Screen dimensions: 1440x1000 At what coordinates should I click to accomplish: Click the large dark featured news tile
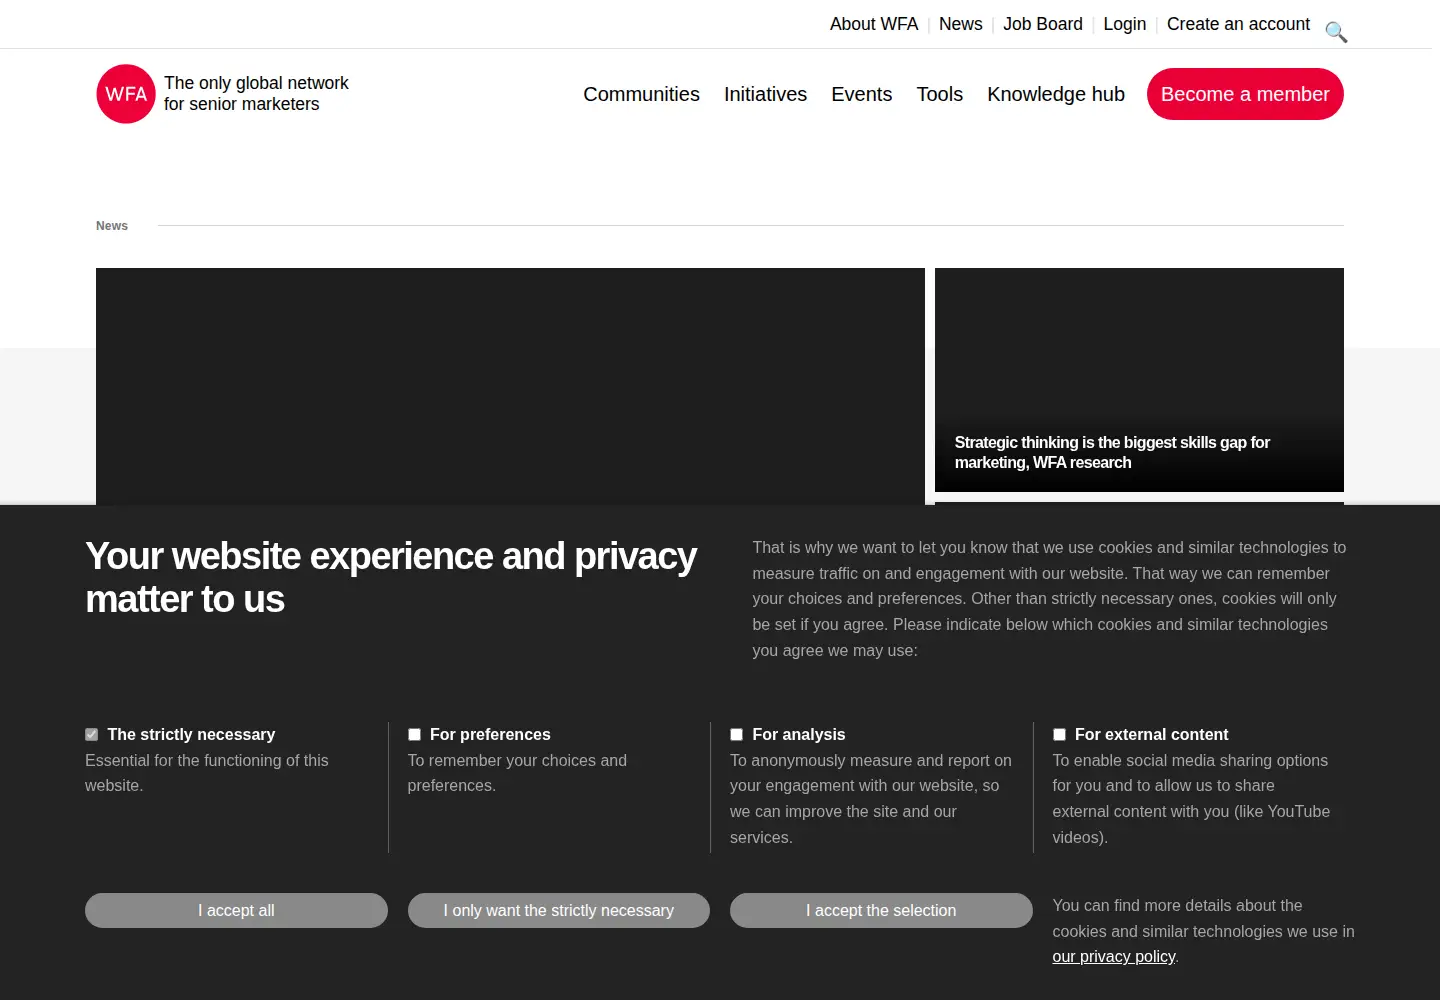[x=510, y=386]
